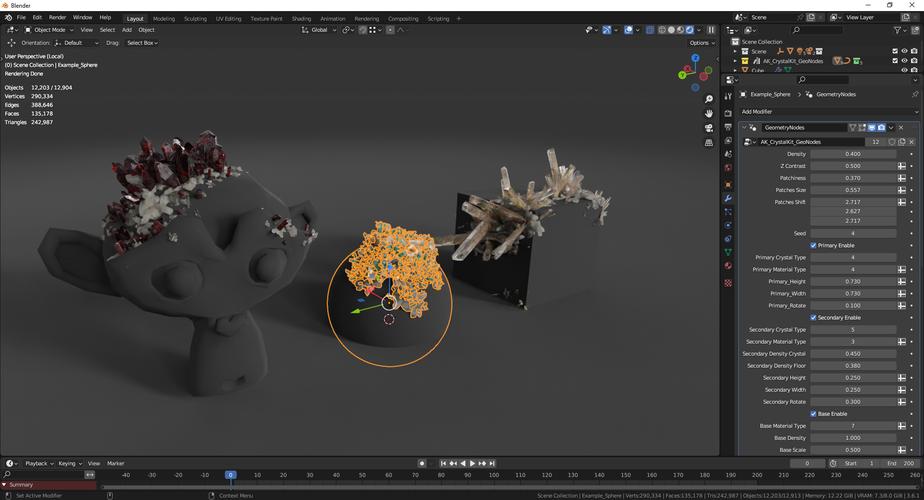924x500 pixels.
Task: Collapse the Summary row in the timeline
Action: pos(4,485)
